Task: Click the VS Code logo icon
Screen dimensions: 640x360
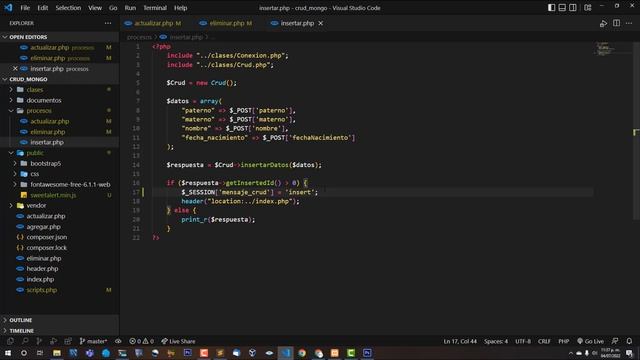Action: (x=8, y=7)
